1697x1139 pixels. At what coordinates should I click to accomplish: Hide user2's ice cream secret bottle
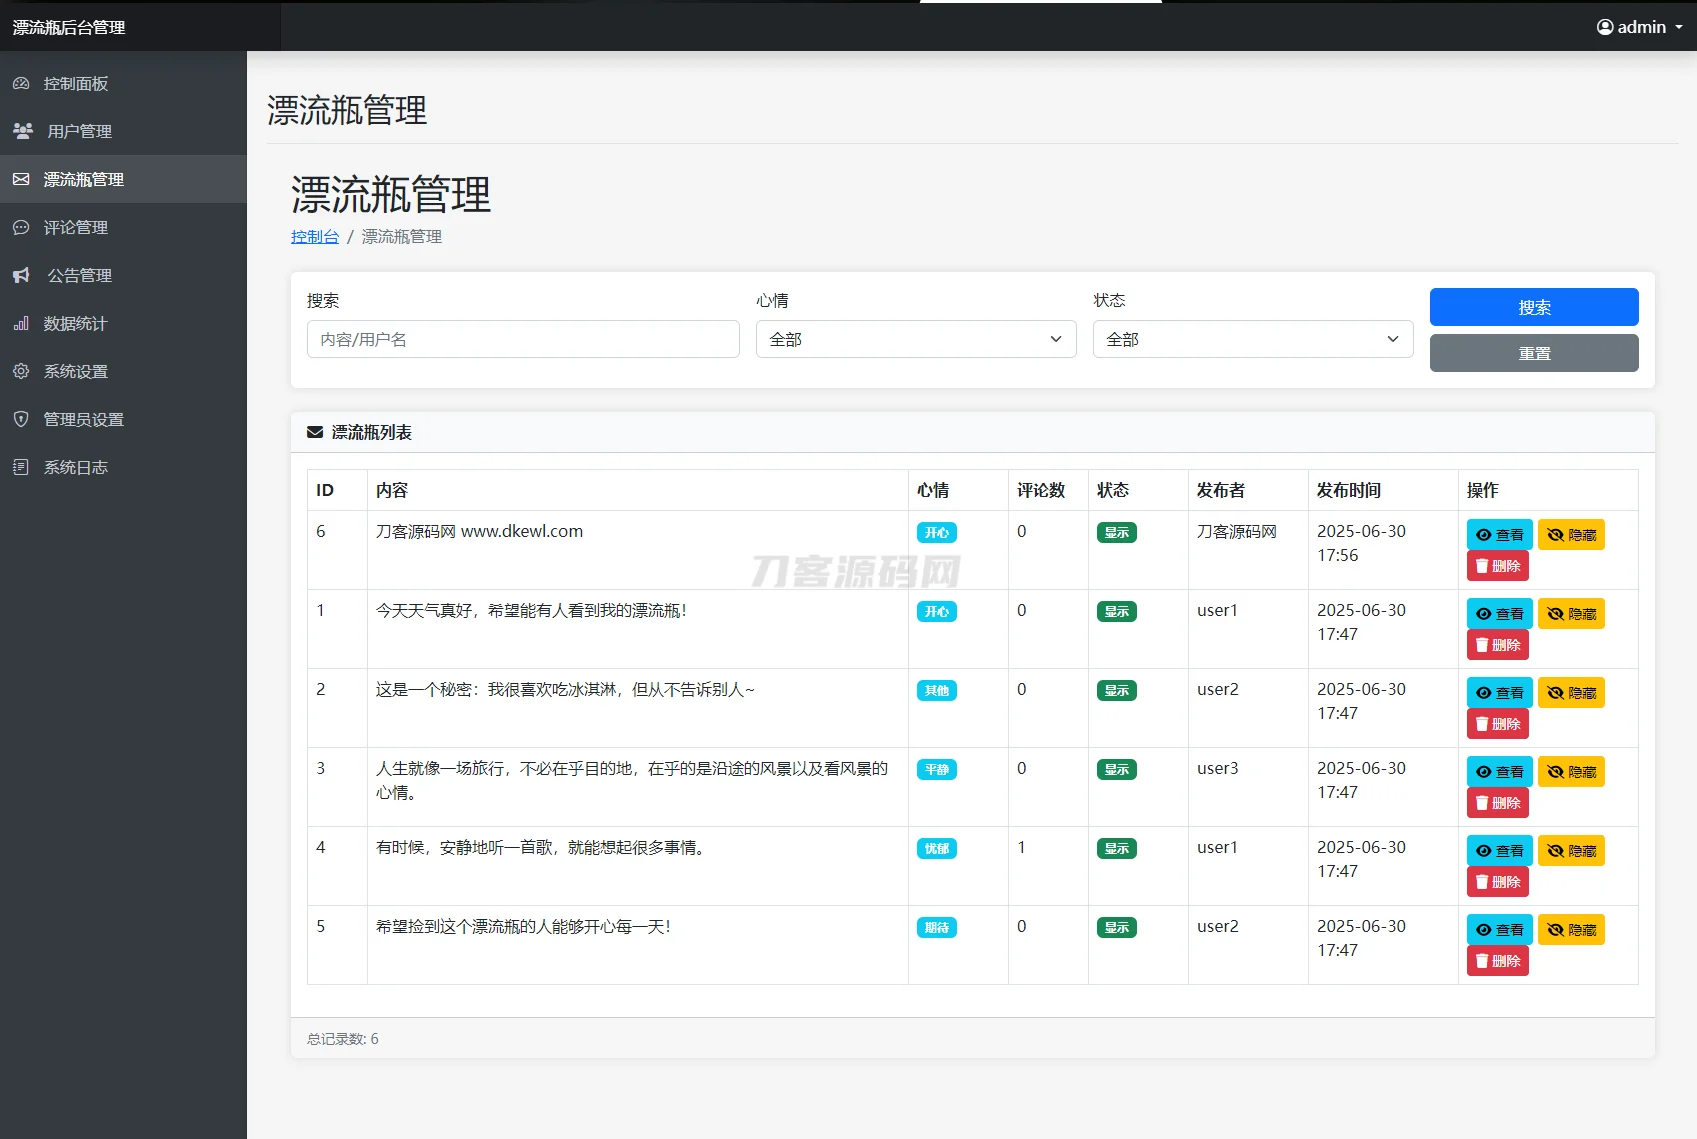click(x=1571, y=691)
